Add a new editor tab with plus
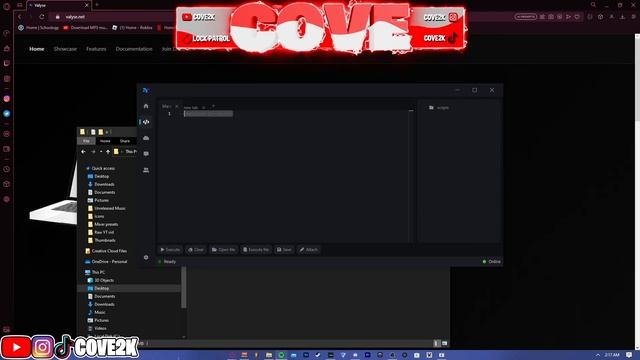The image size is (640, 360). (213, 107)
